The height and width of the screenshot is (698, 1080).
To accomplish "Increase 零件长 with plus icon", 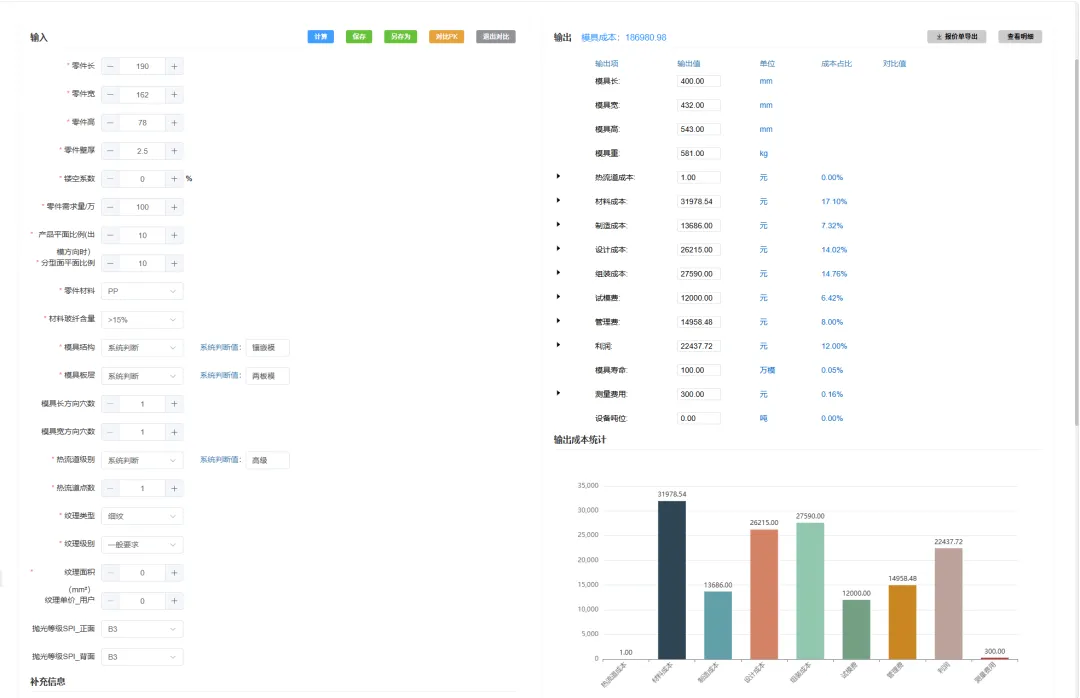I will tap(174, 66).
